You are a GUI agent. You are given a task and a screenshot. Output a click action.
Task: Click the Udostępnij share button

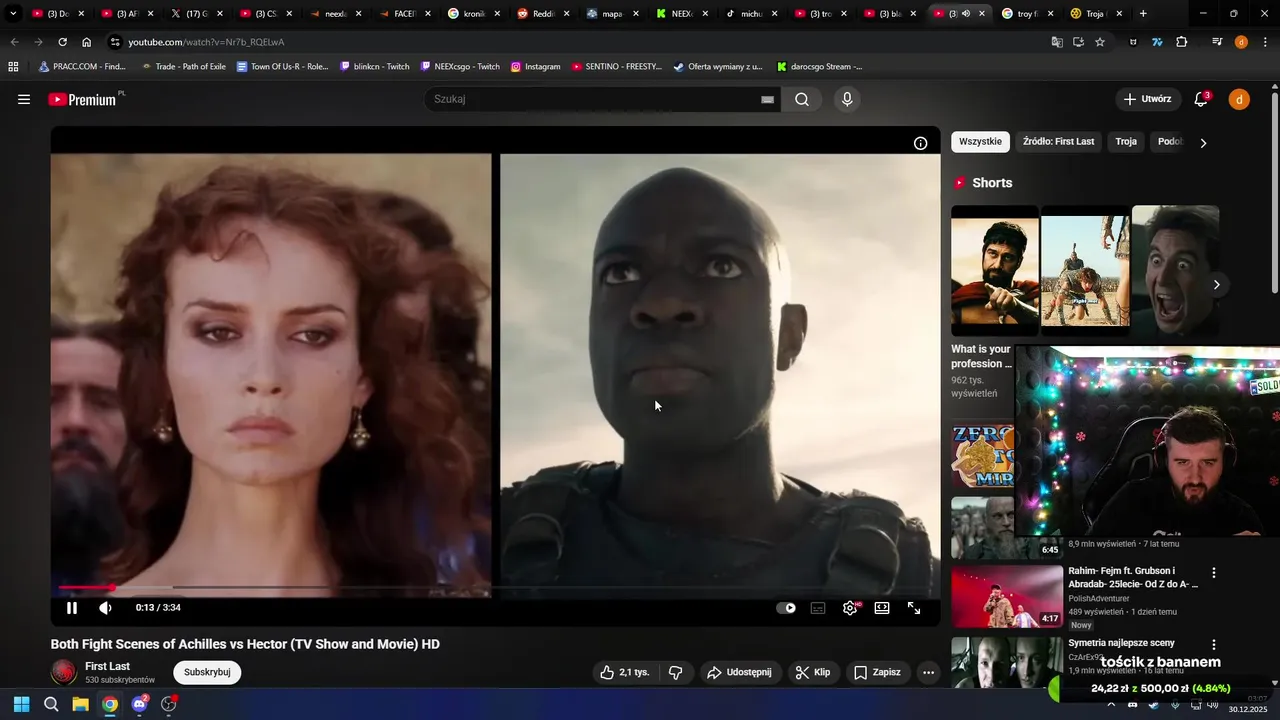tap(740, 672)
